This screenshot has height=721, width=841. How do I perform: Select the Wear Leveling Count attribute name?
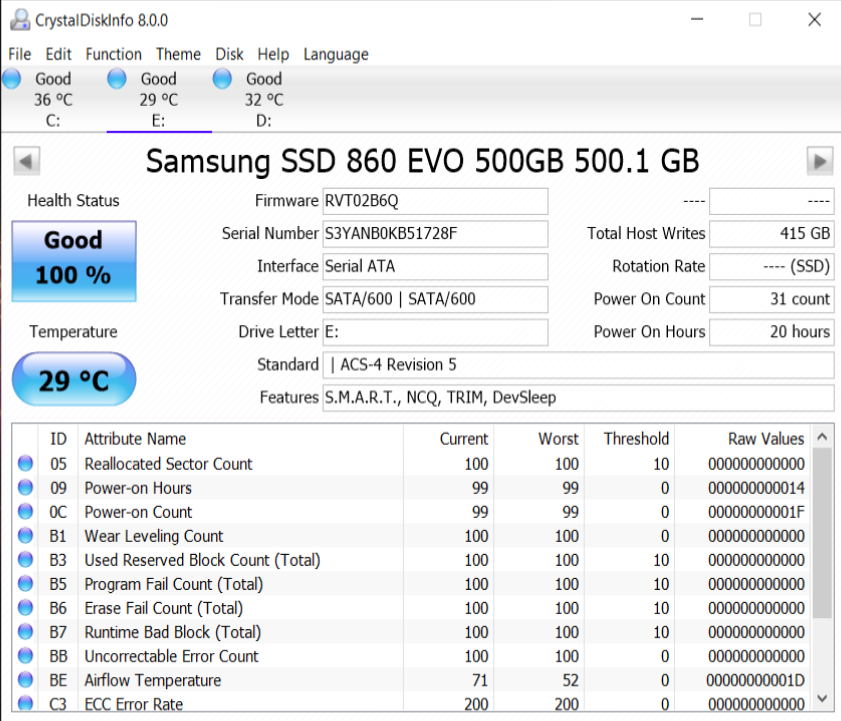coord(154,536)
